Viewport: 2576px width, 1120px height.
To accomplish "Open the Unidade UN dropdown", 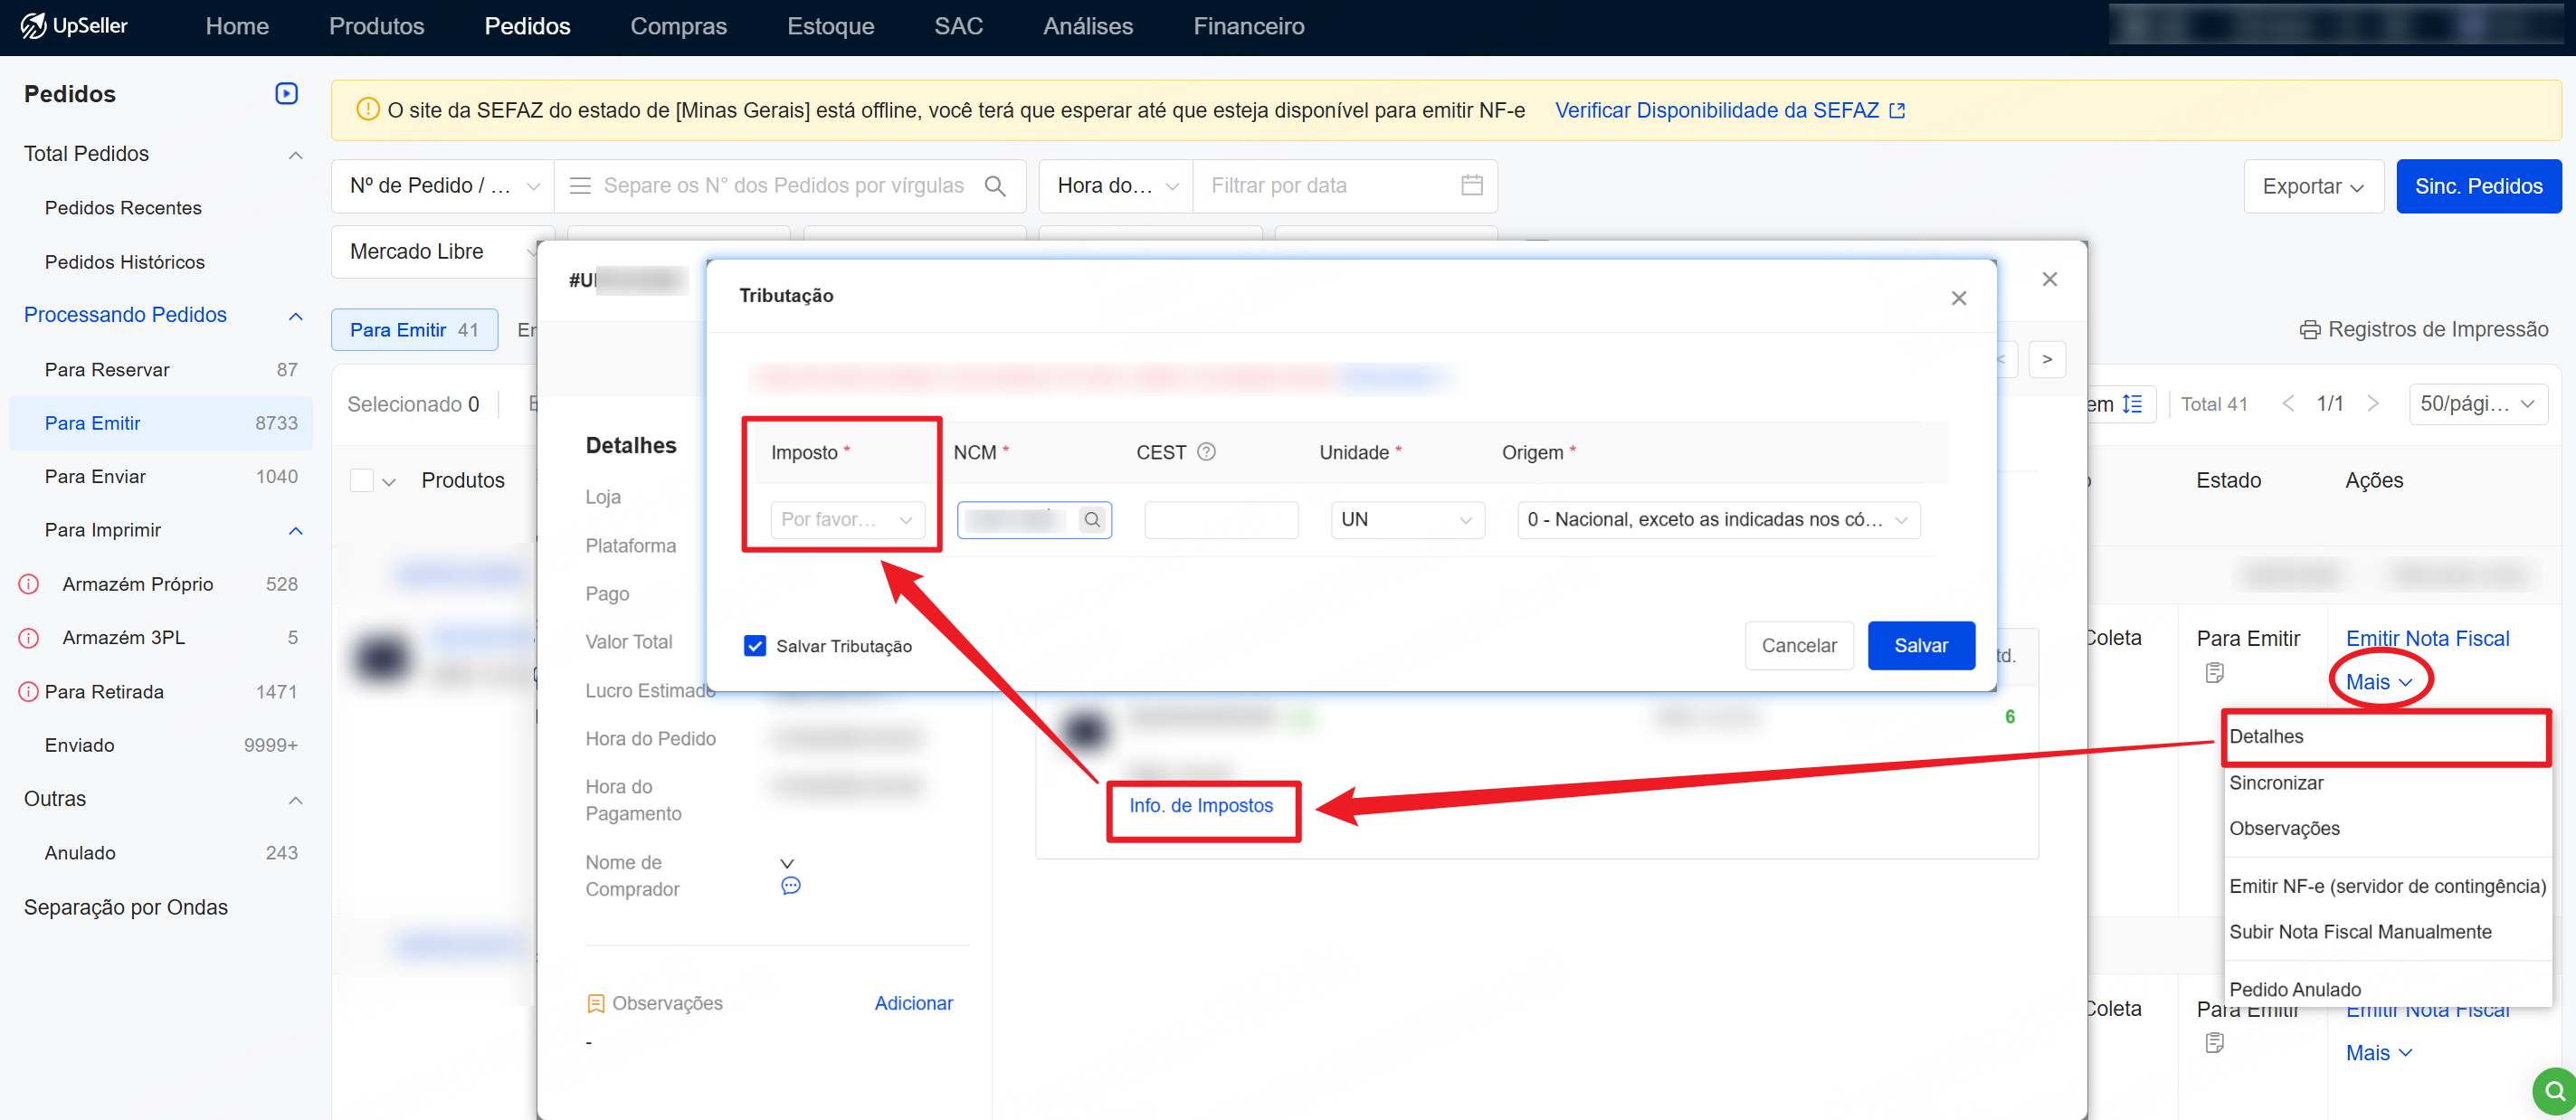I will [1406, 520].
